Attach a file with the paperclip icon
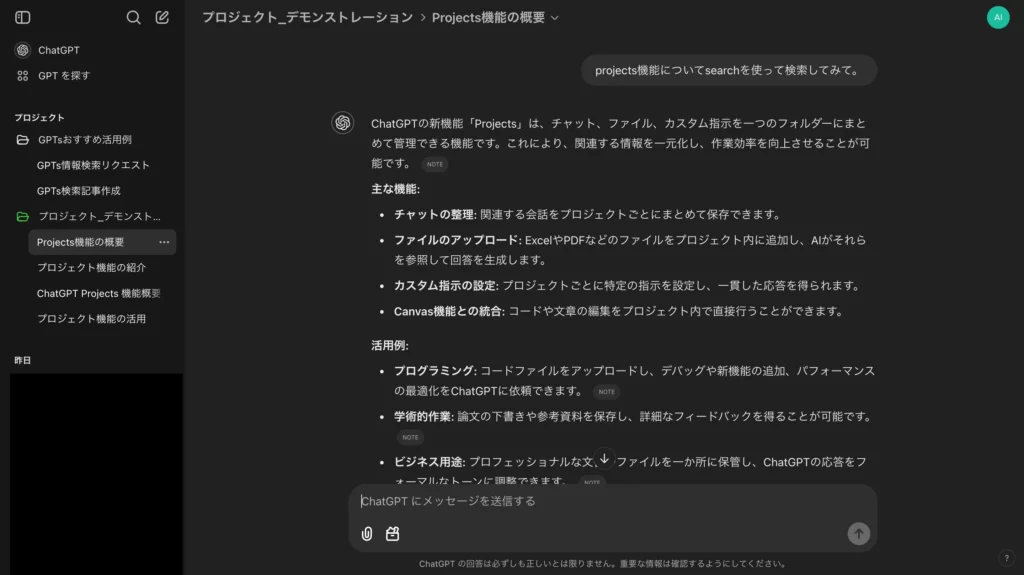Viewport: 1024px width, 575px height. tap(367, 534)
